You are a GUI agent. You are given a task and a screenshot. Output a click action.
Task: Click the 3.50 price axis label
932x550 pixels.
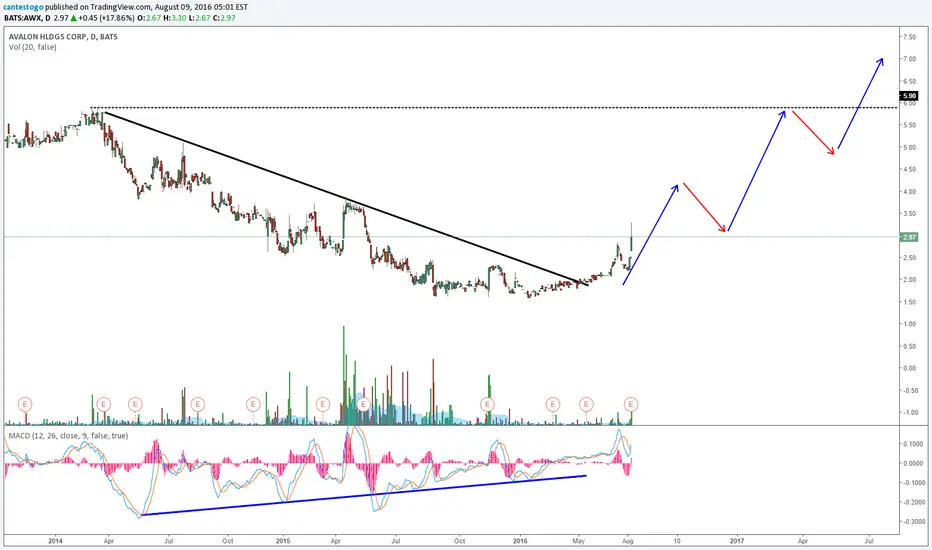909,213
